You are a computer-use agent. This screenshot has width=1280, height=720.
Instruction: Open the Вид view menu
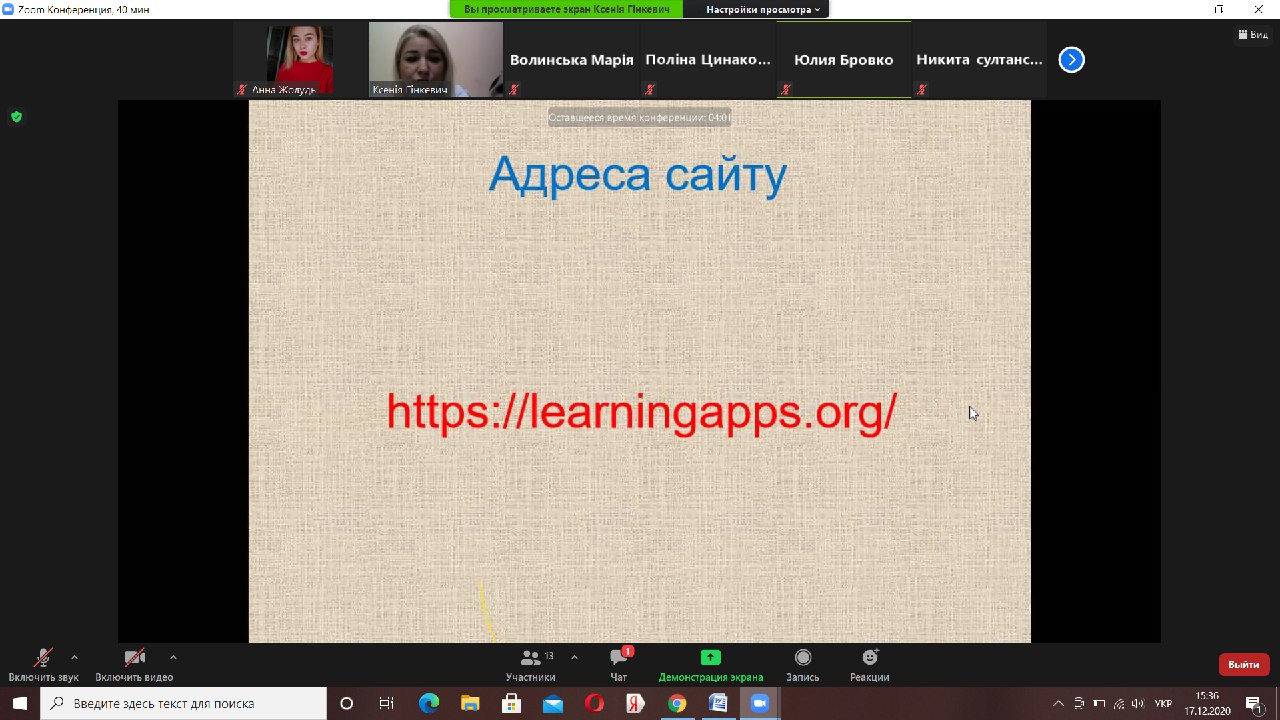tap(1253, 34)
